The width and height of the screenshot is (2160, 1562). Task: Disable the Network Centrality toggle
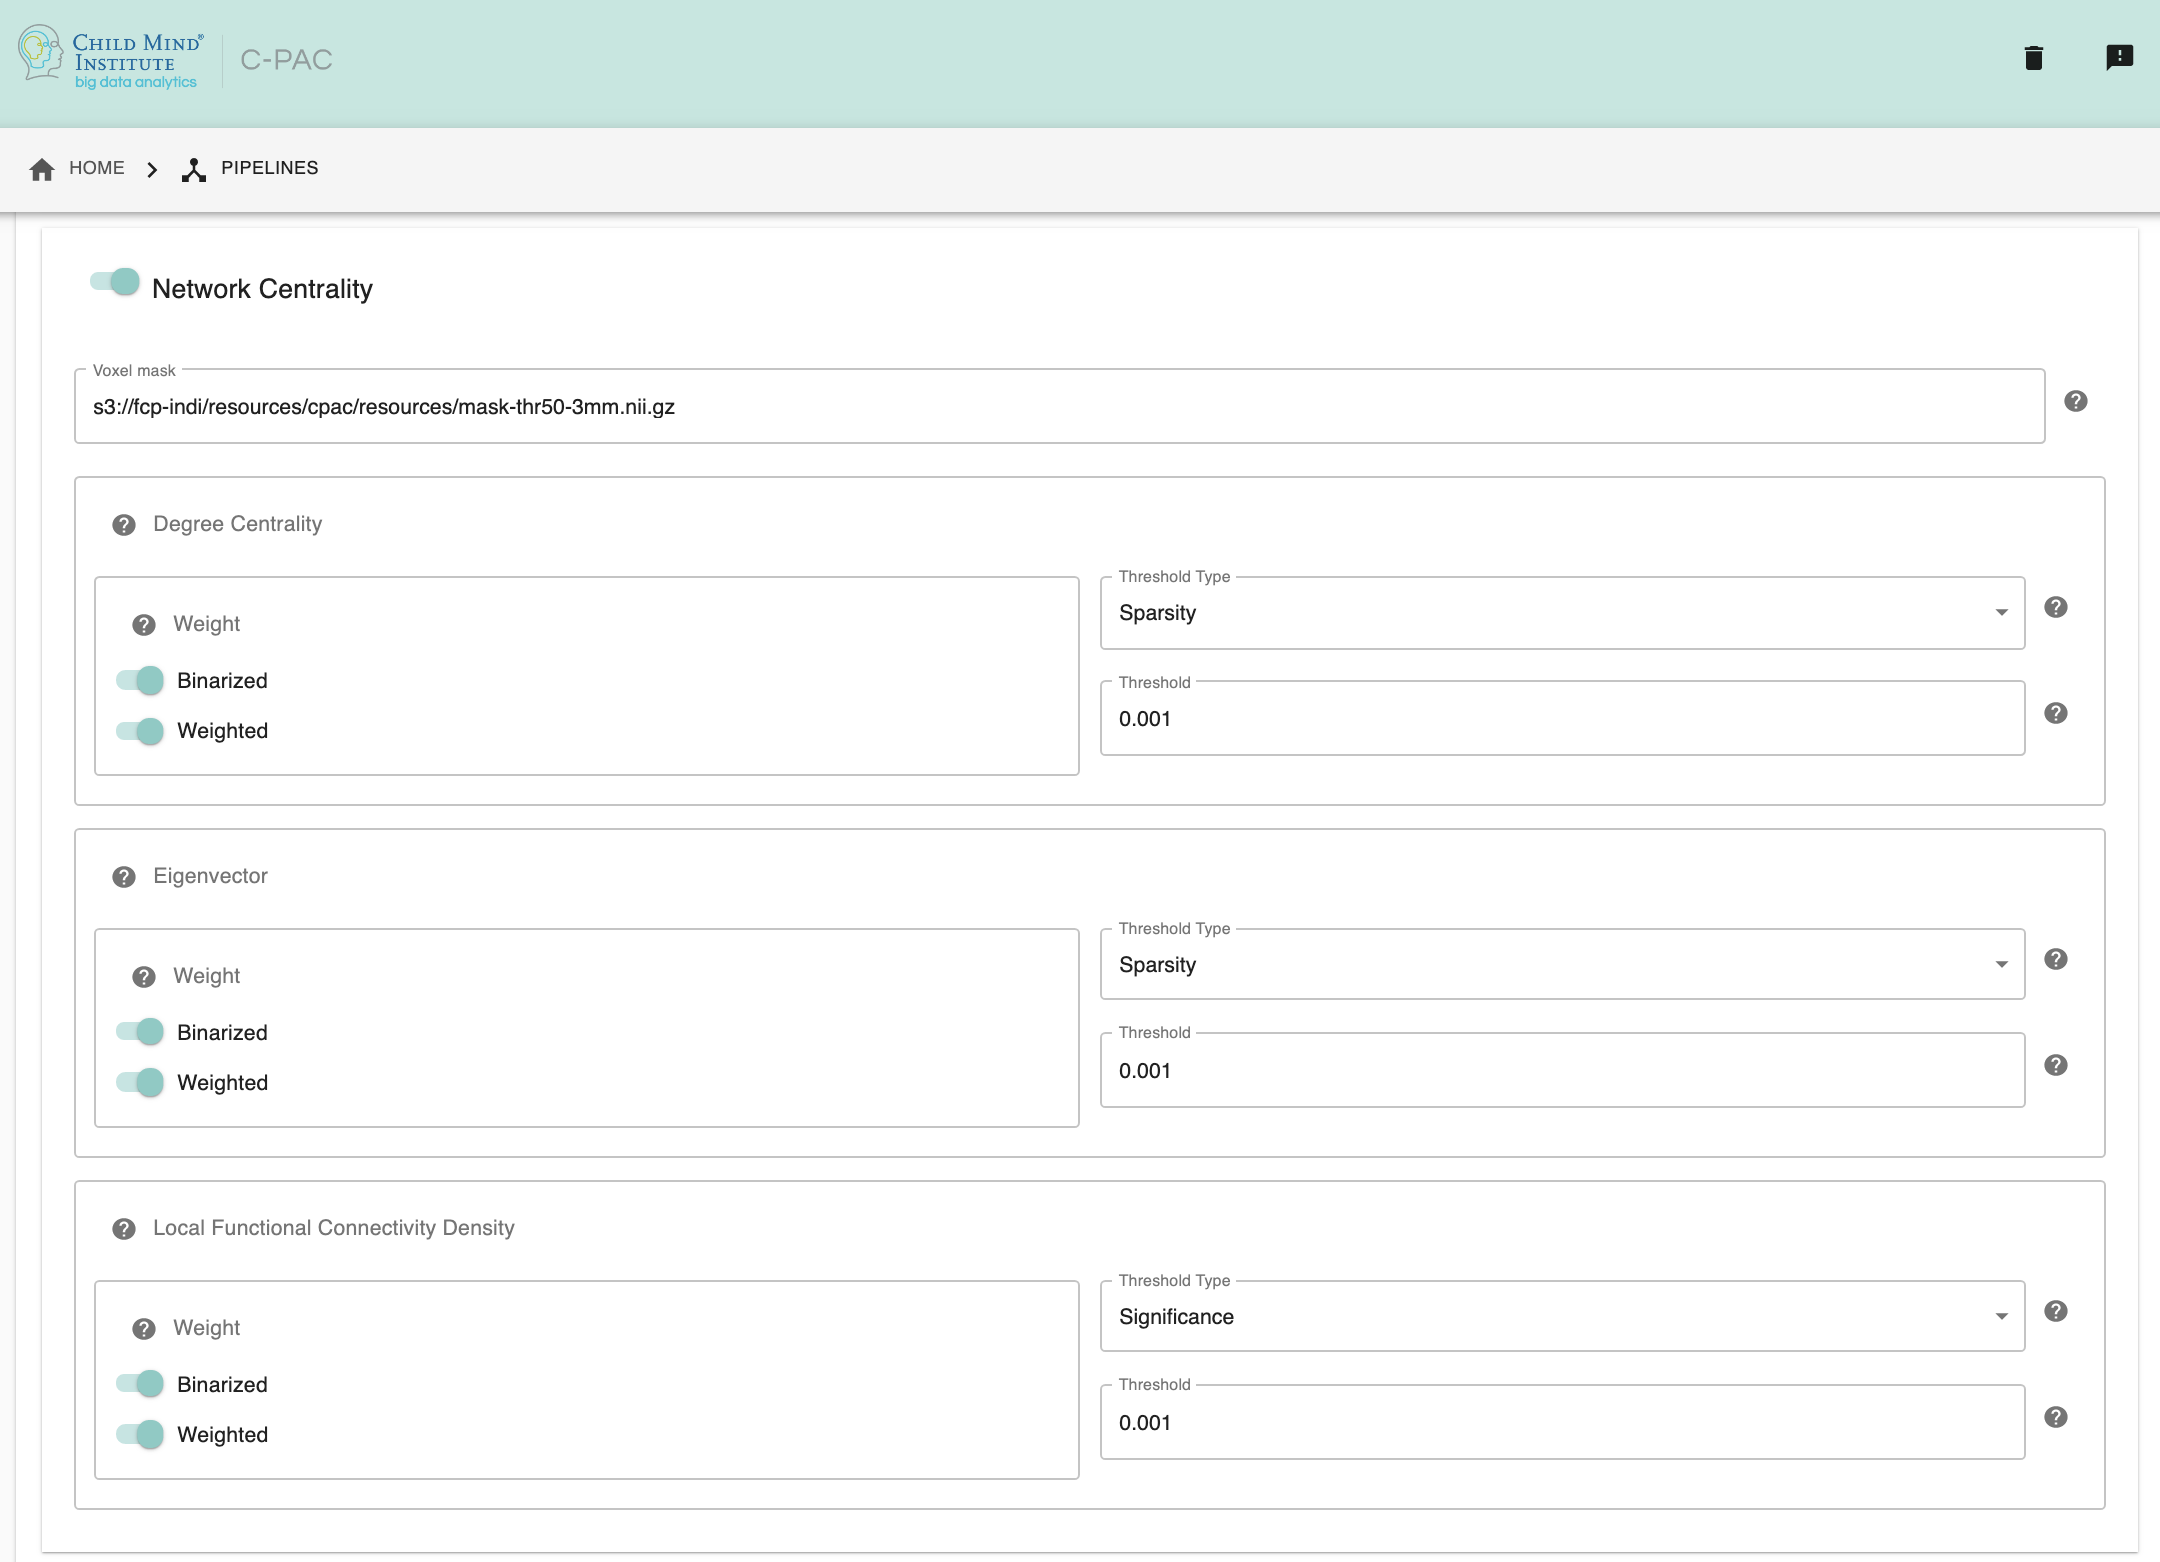pyautogui.click(x=113, y=282)
